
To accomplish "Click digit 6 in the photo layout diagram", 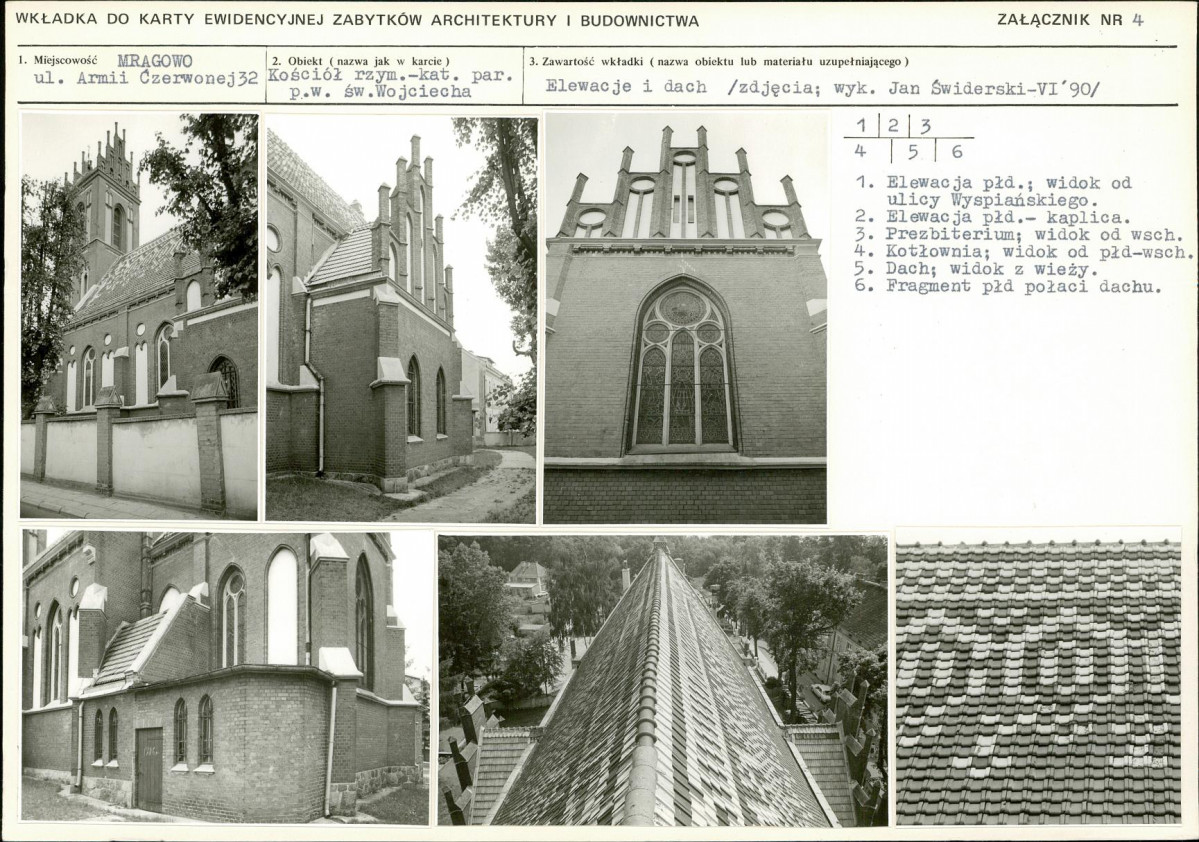I will tap(957, 151).
